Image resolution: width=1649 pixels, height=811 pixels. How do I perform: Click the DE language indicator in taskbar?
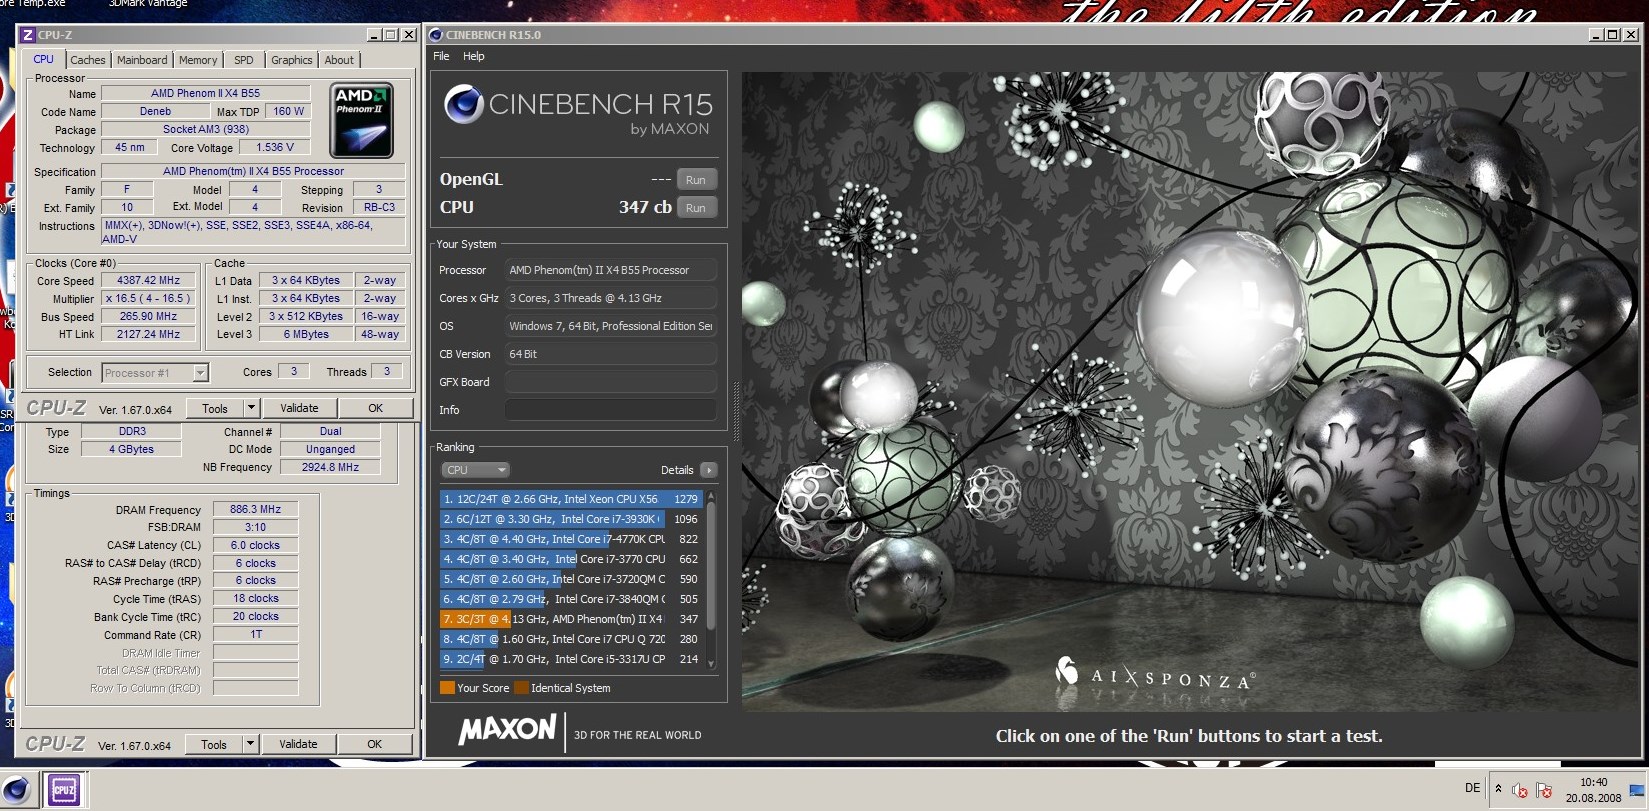point(1472,788)
